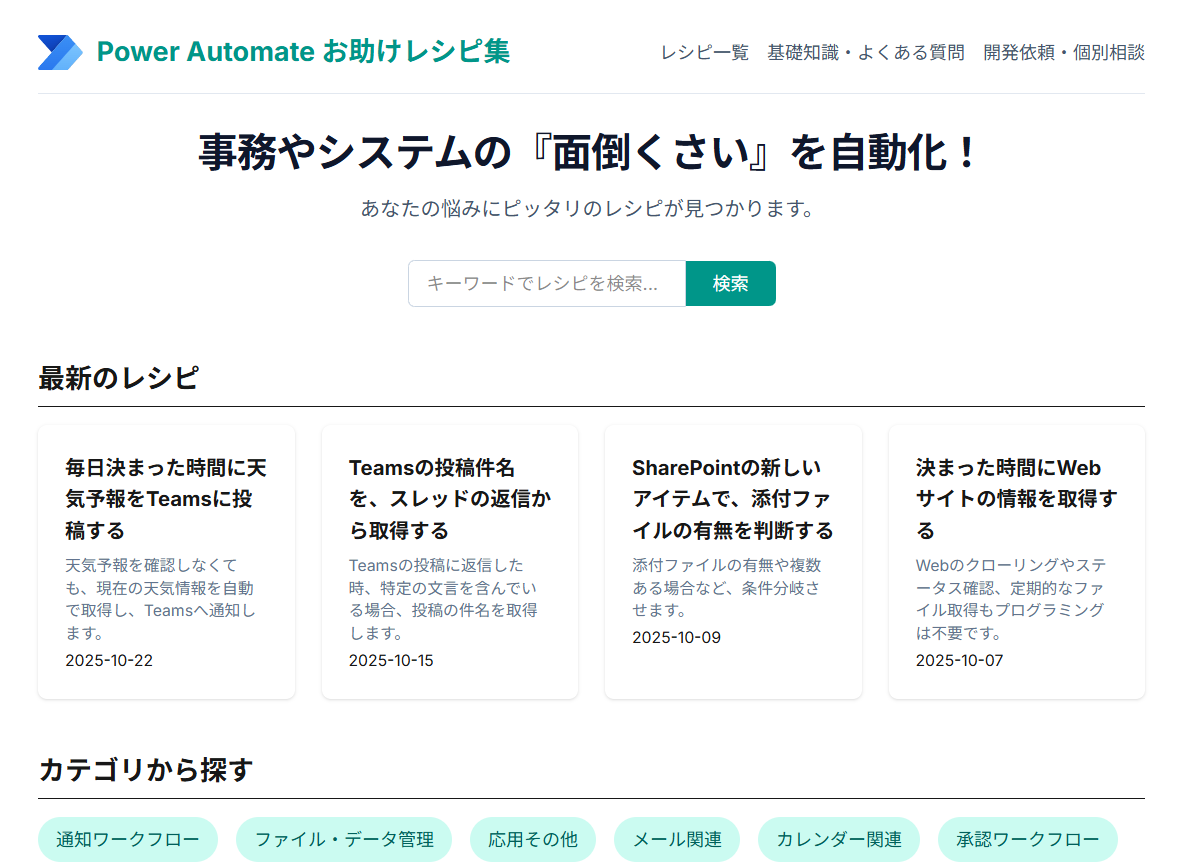Viewport: 1200px width, 868px height.
Task: Select the 通知ワークフロー category
Action: tap(128, 840)
